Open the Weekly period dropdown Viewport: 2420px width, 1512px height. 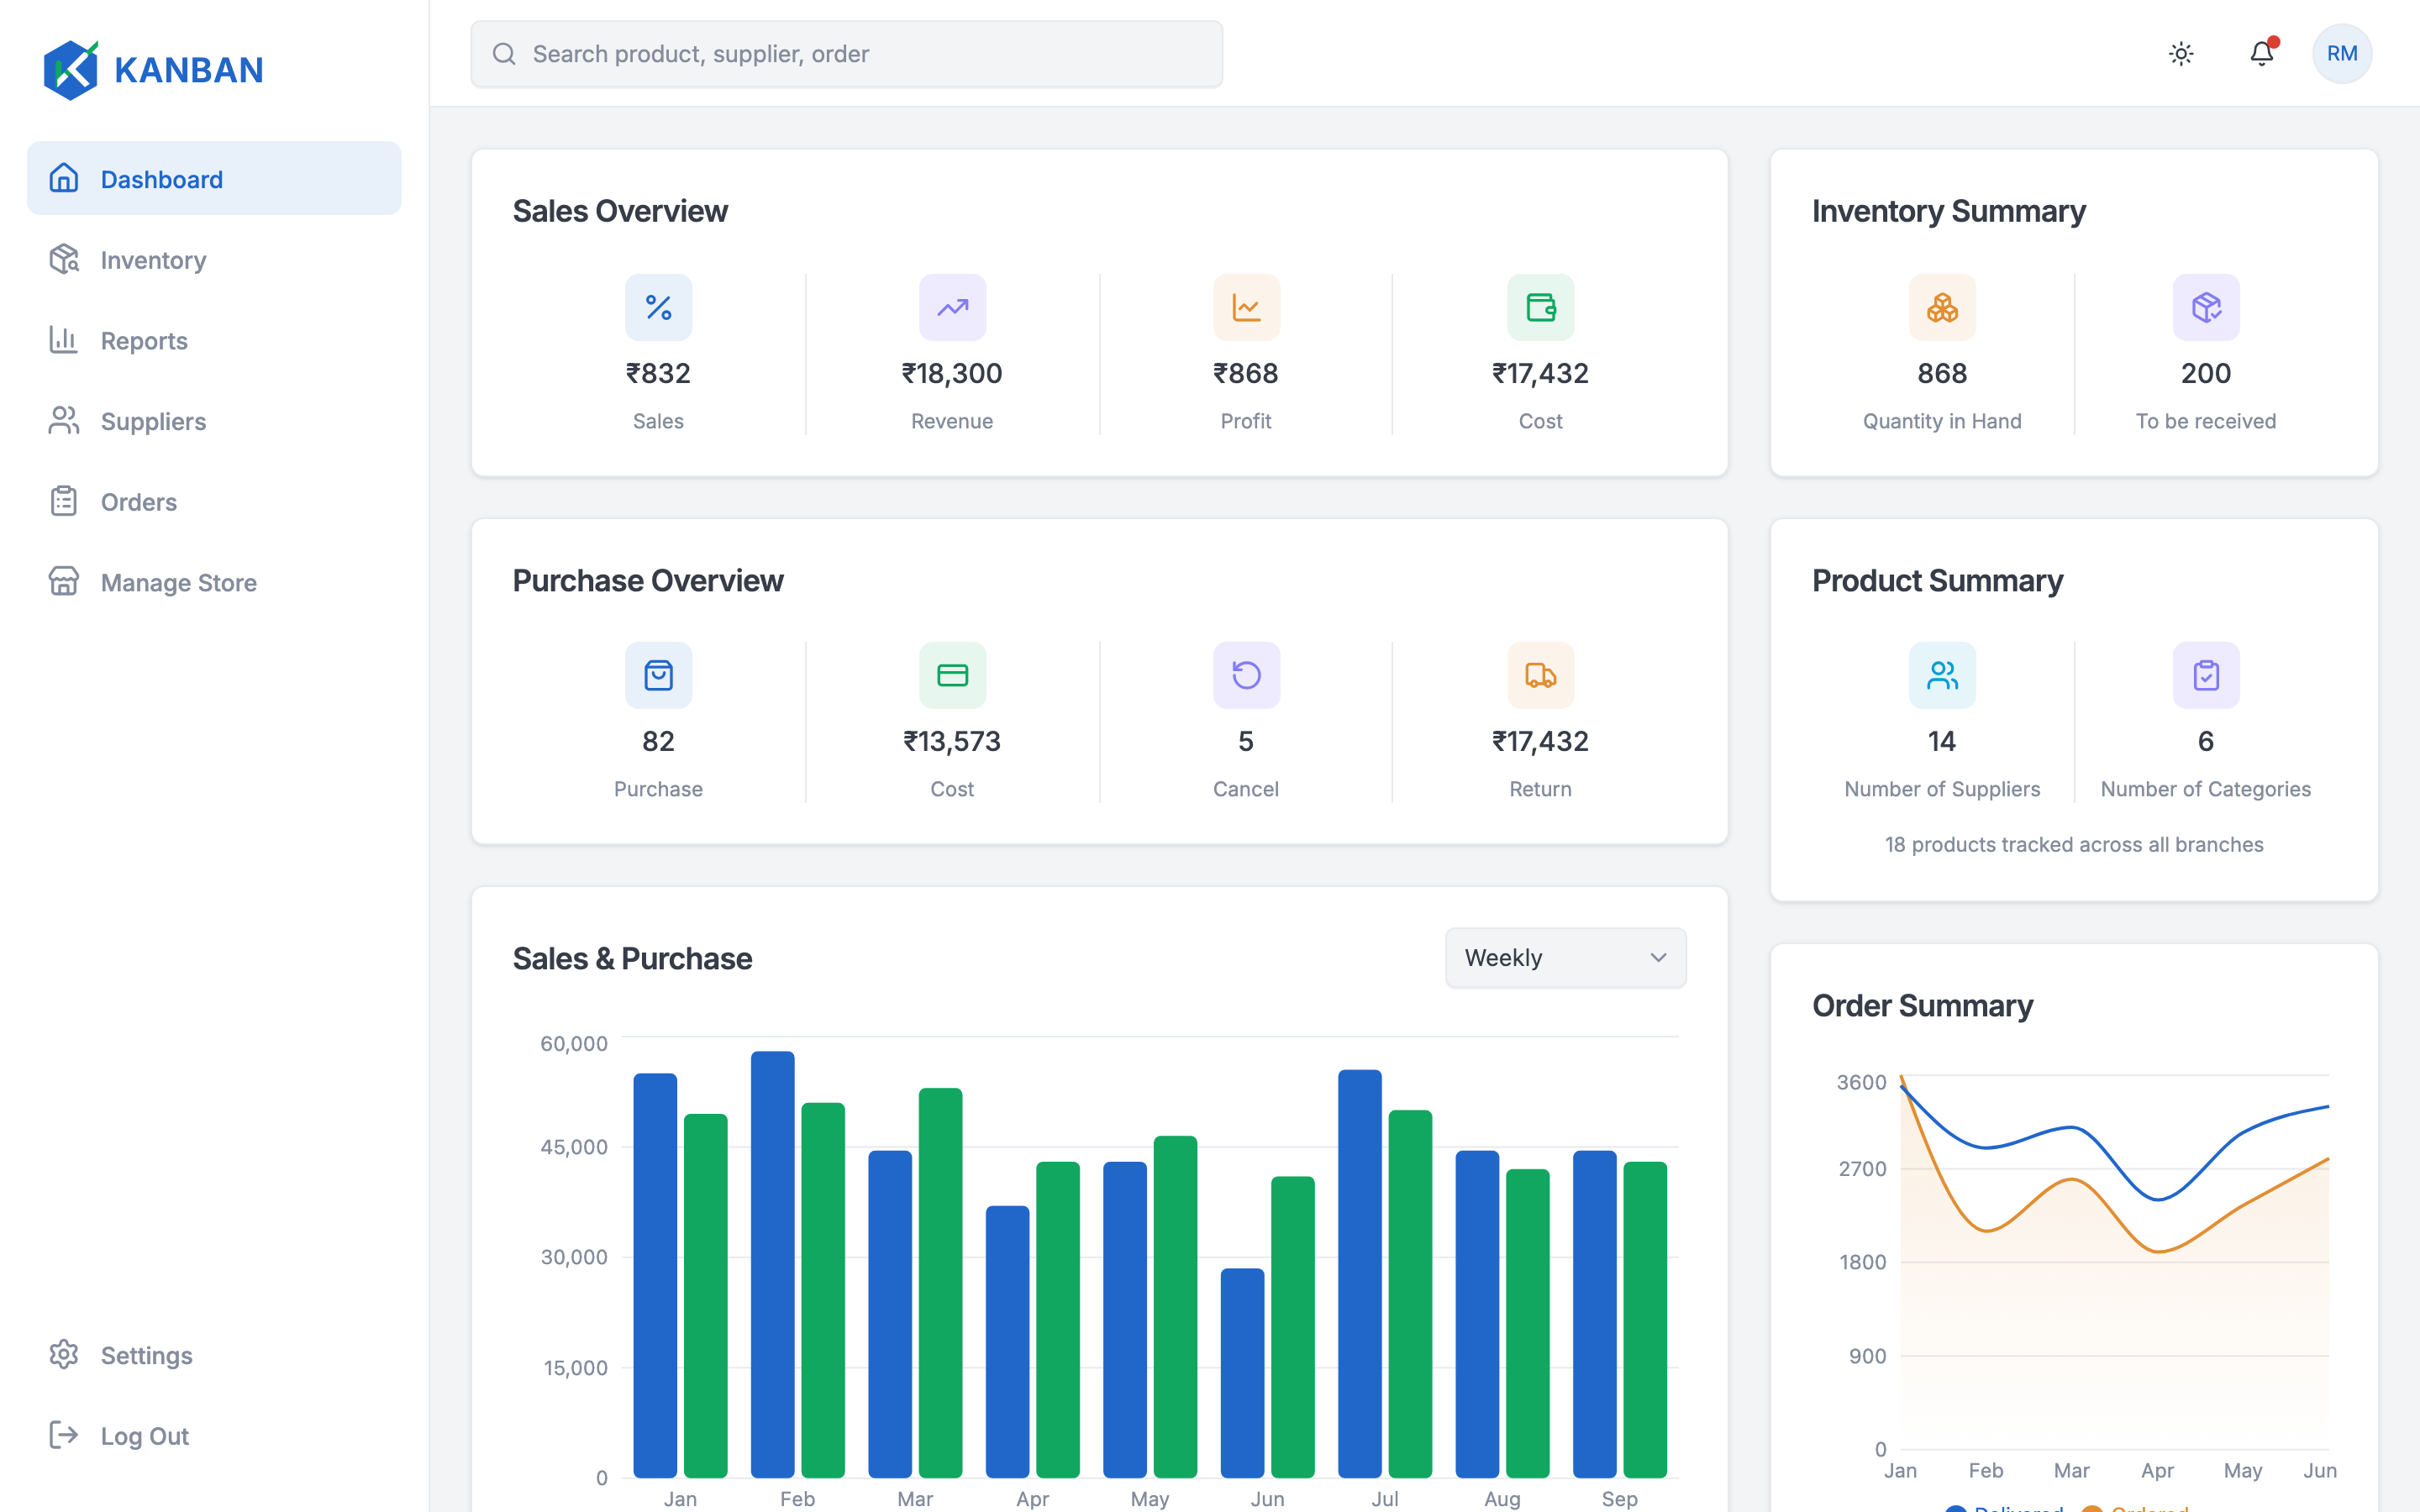[1565, 958]
